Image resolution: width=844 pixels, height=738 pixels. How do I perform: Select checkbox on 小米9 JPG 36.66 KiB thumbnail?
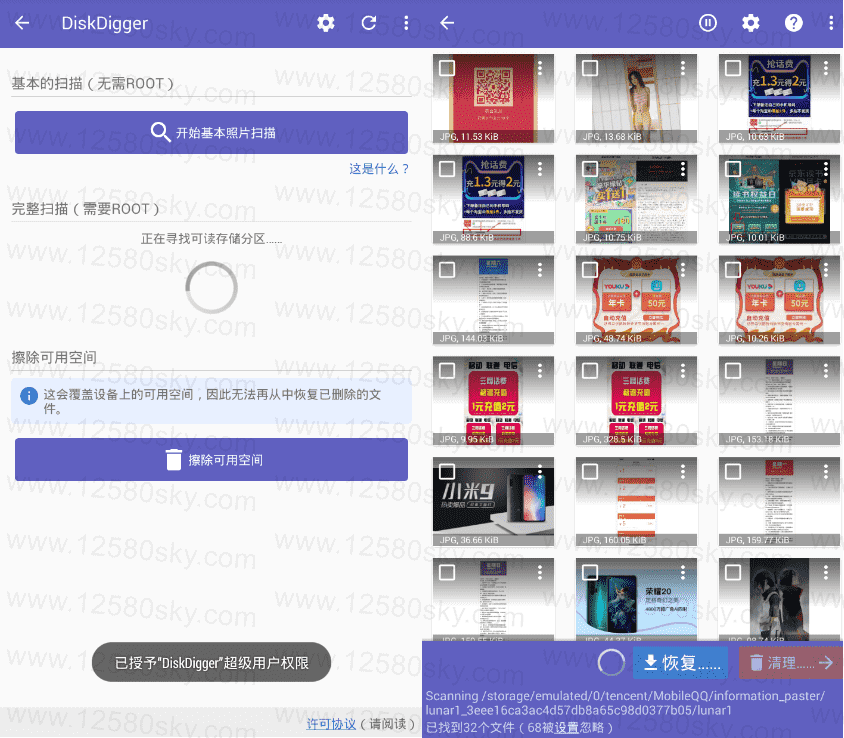coord(447,472)
